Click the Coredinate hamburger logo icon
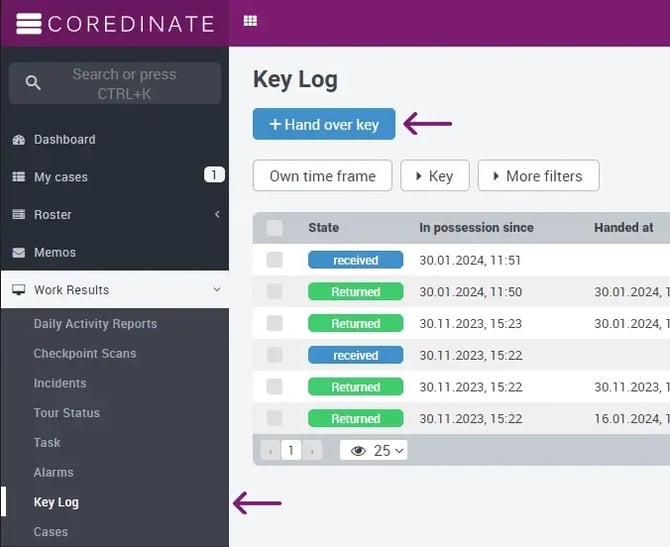The height and width of the screenshot is (547, 670). click(x=29, y=24)
